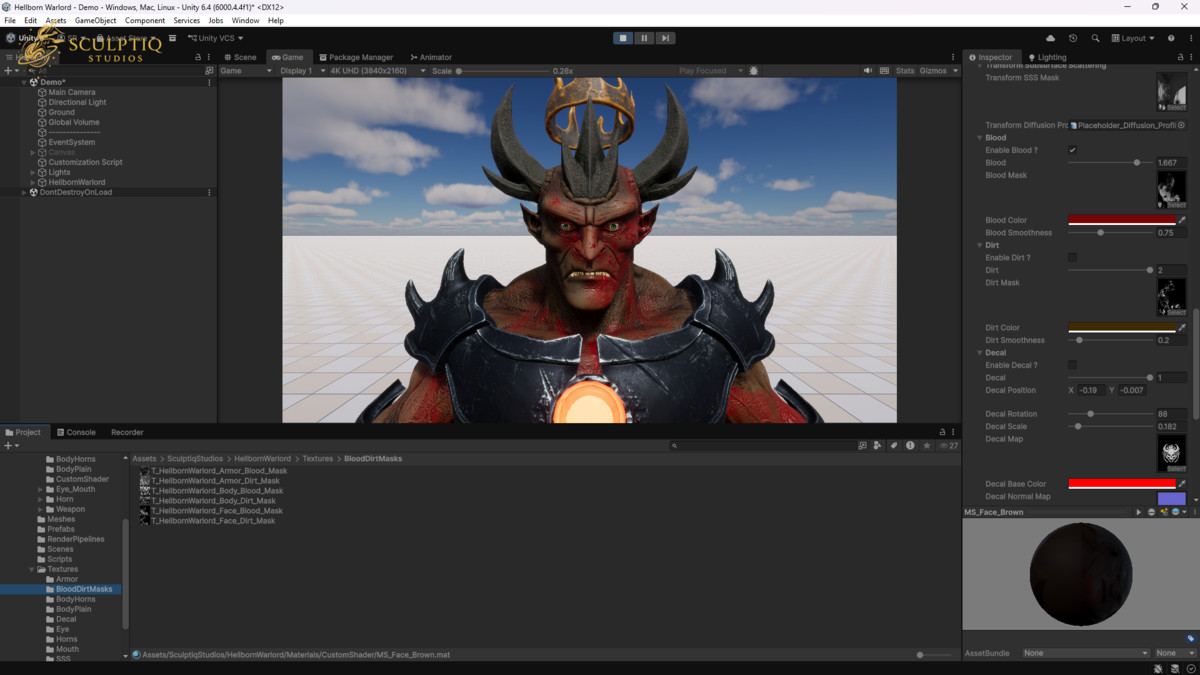The width and height of the screenshot is (1200, 675).
Task: Select Main Camera in the Hierarchy
Action: point(71,92)
